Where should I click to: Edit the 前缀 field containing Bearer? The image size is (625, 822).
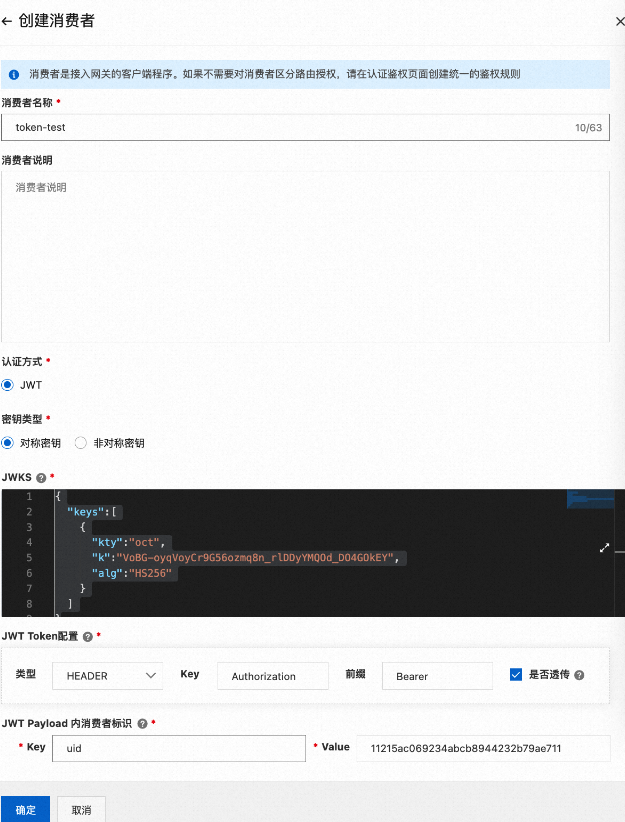[x=437, y=676]
